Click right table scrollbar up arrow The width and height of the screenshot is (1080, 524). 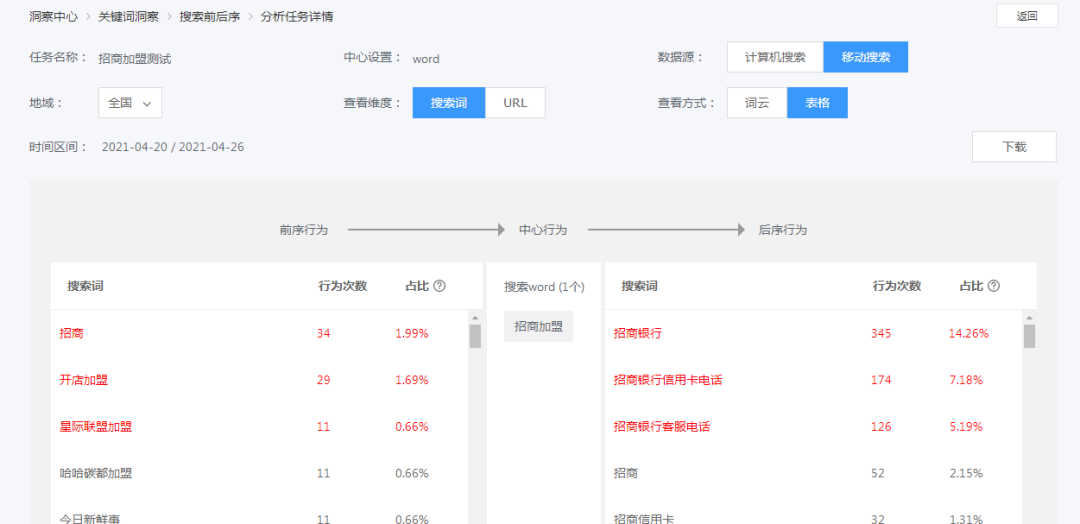click(1029, 318)
